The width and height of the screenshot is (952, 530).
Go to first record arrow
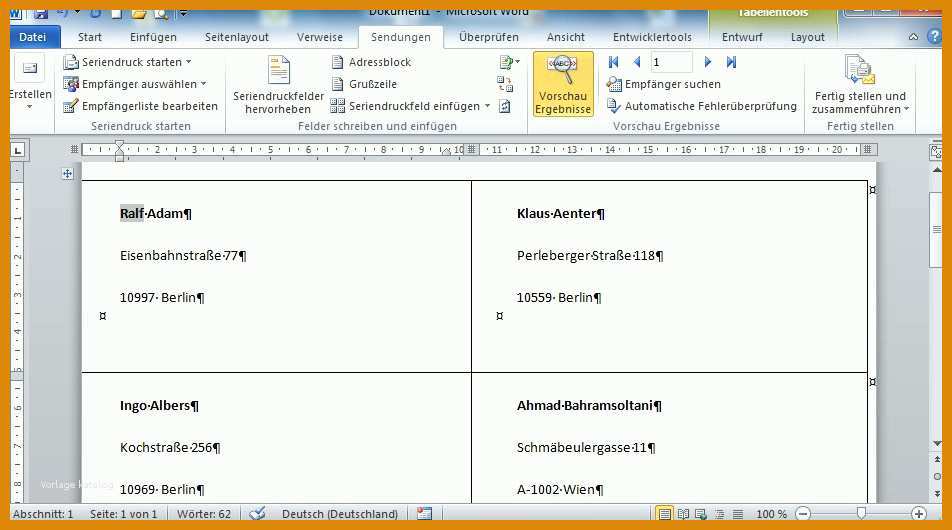[x=613, y=62]
